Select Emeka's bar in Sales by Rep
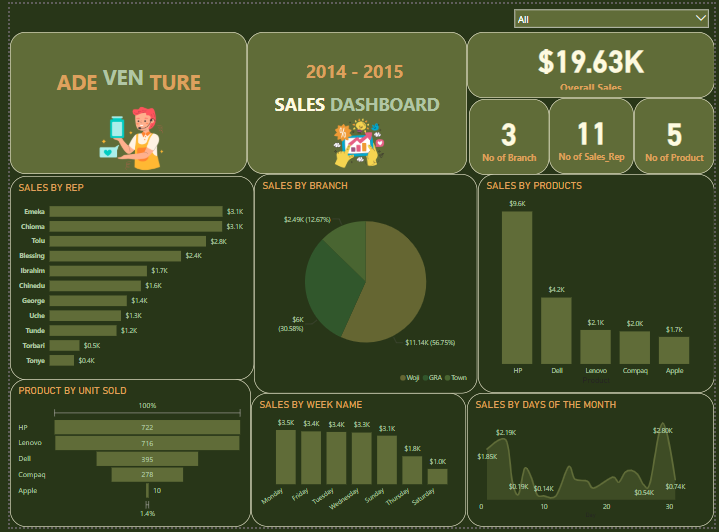Image resolution: width=719 pixels, height=532 pixels. [x=135, y=212]
